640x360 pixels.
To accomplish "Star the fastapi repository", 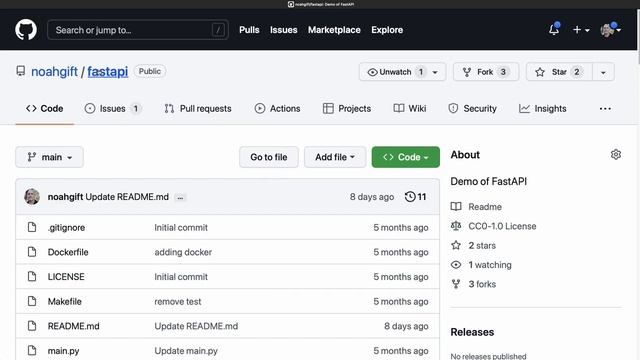I will (x=559, y=72).
